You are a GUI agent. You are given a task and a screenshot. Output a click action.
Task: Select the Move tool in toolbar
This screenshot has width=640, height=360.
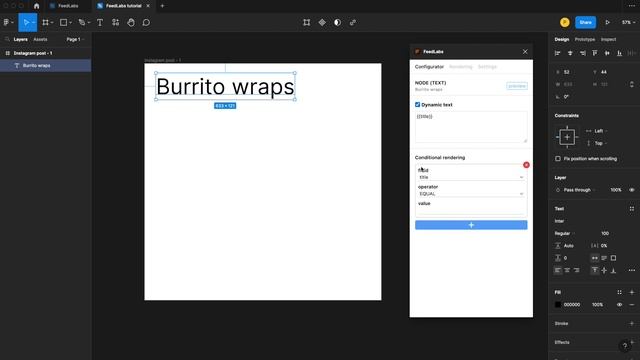[26, 22]
